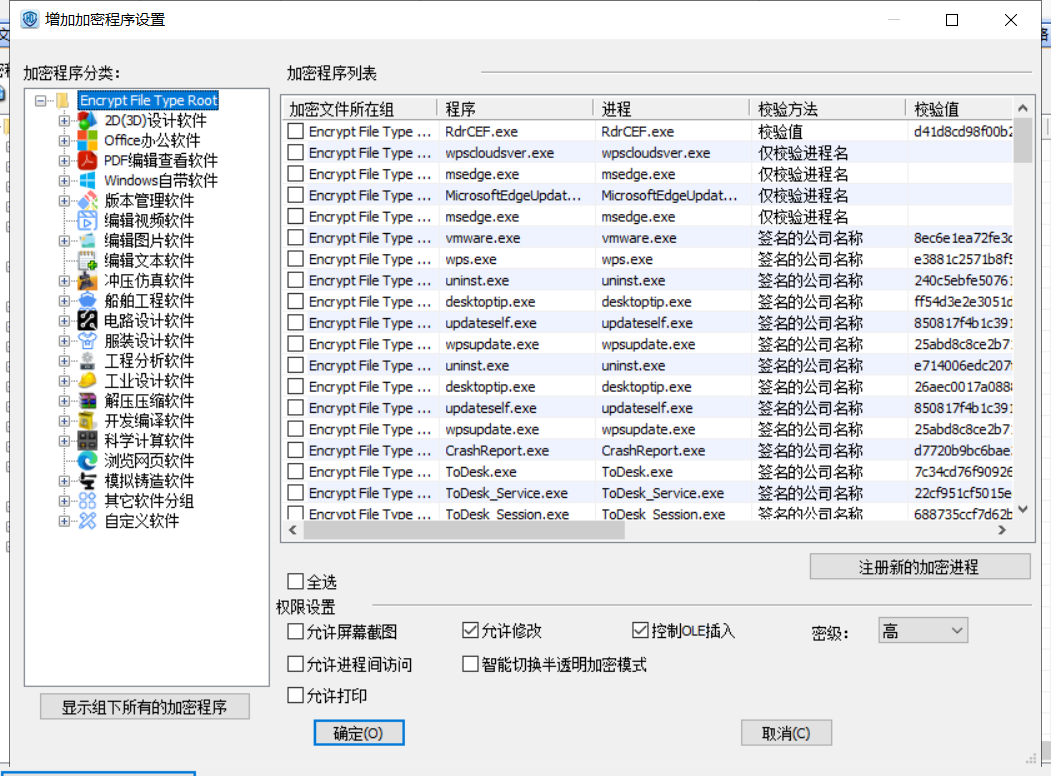Viewport: 1051px width, 776px height.
Task: Click the 电路设计软件 icon
Action: (x=88, y=321)
